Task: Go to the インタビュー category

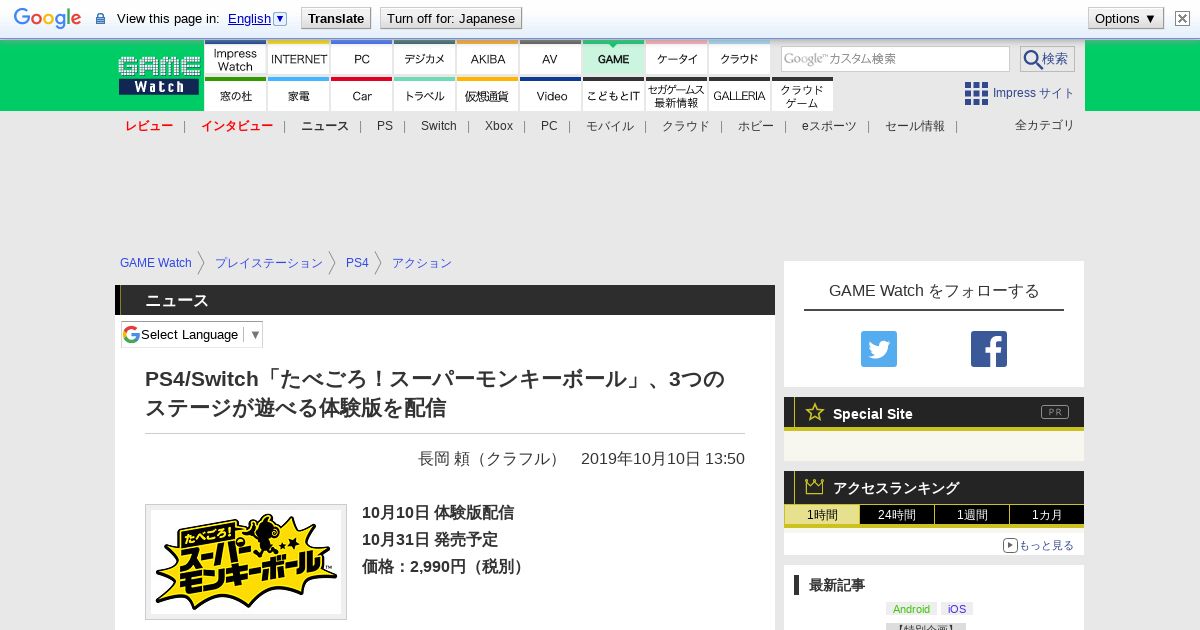Action: point(237,126)
